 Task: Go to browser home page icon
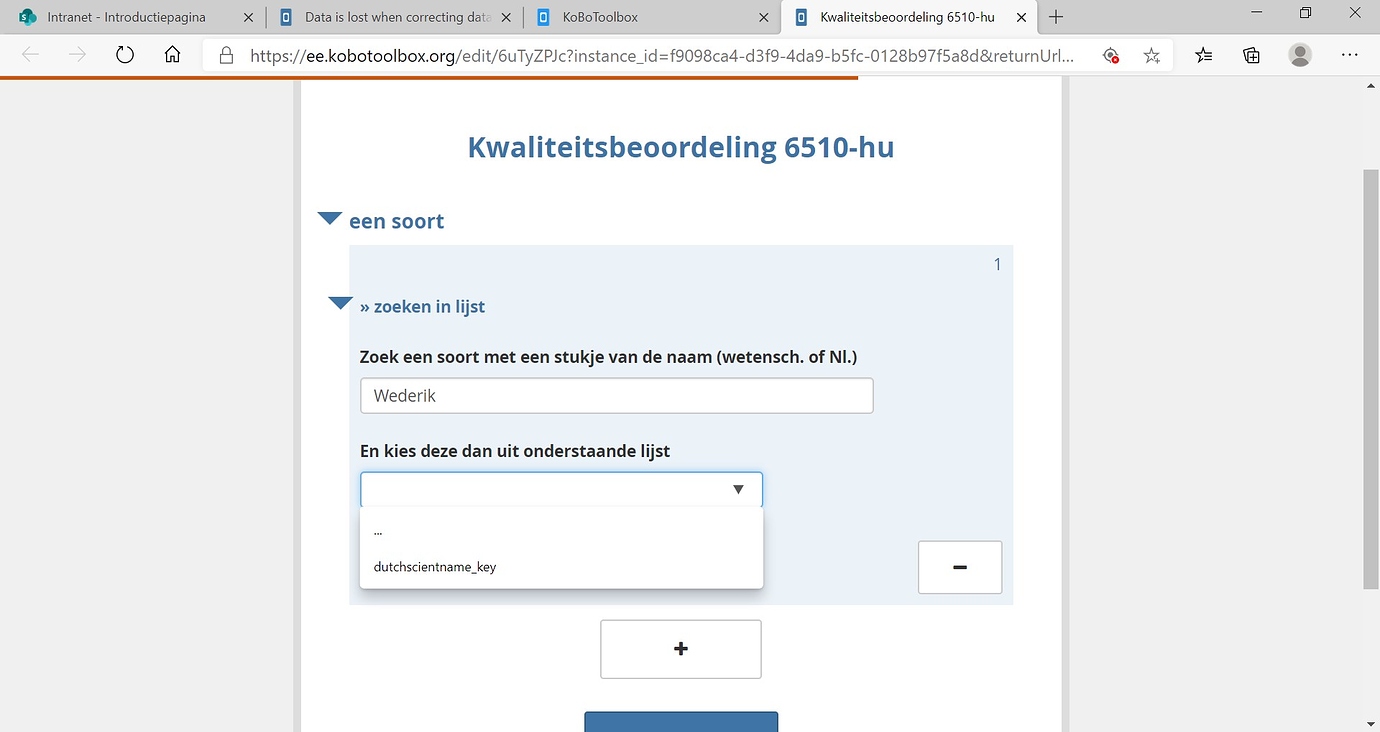point(172,55)
